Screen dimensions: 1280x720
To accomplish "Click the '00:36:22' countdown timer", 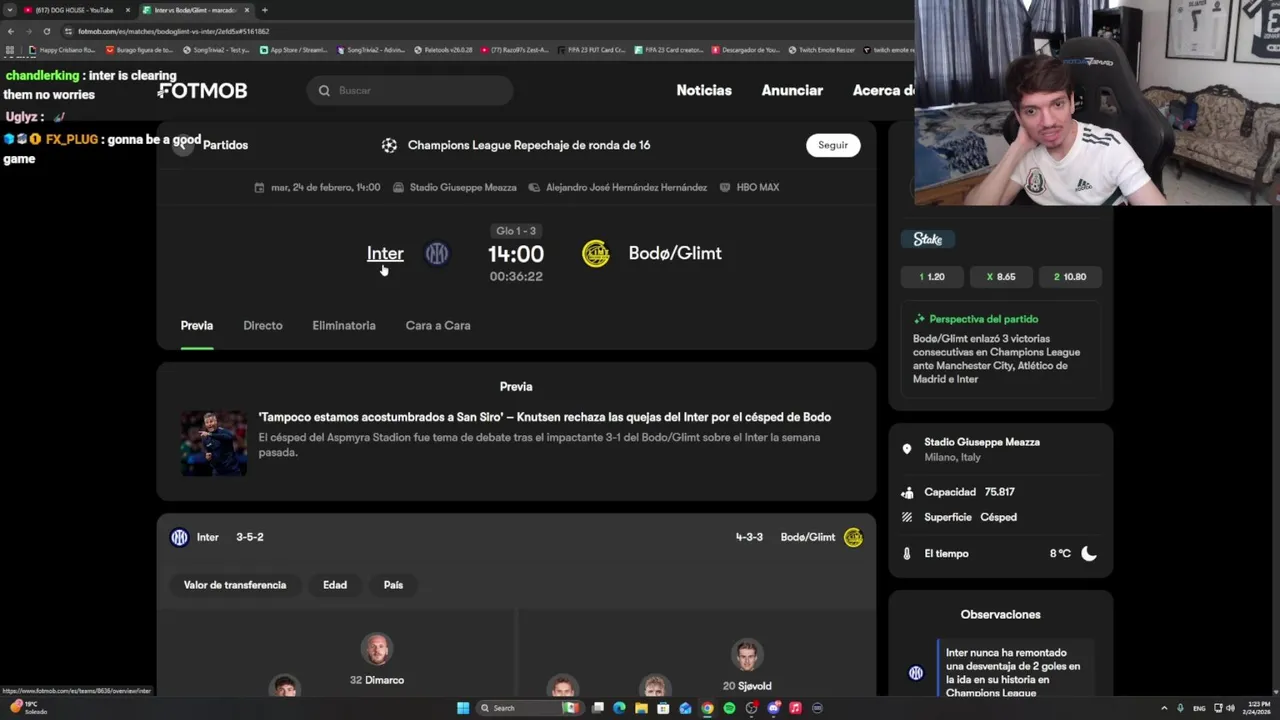I will click(x=516, y=277).
